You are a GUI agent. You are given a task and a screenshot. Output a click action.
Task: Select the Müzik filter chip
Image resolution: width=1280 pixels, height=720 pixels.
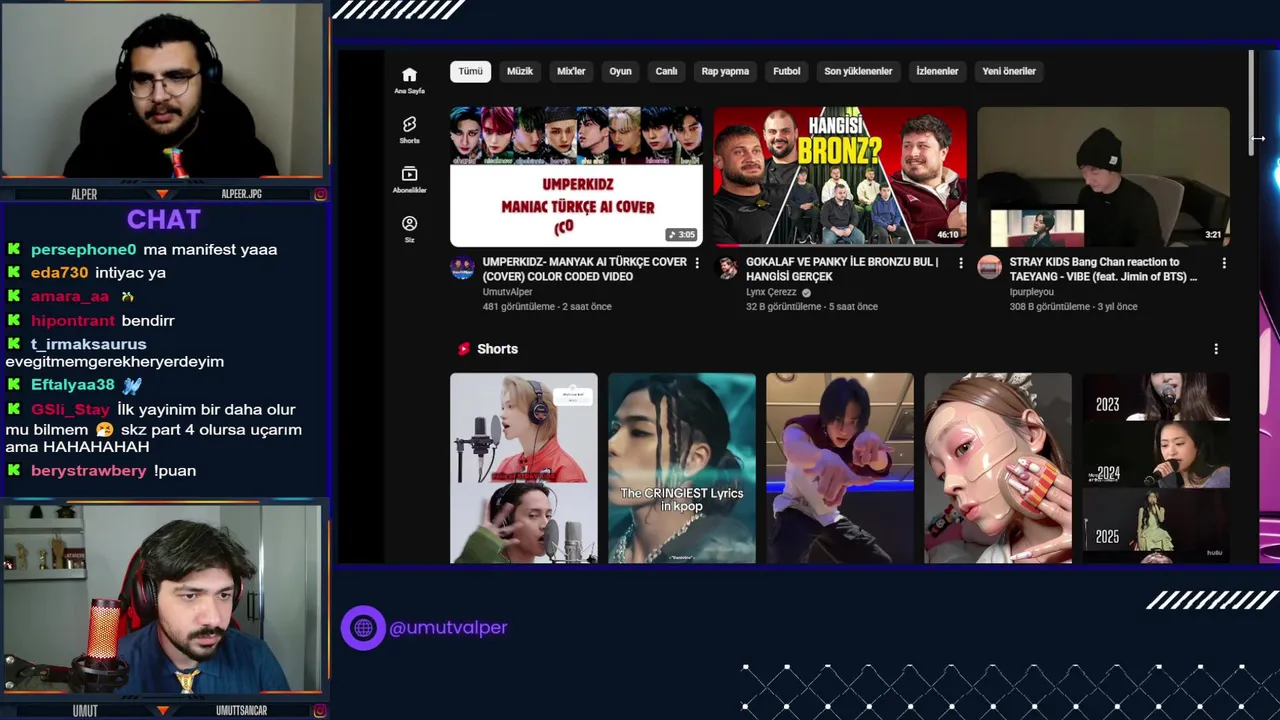pos(520,71)
